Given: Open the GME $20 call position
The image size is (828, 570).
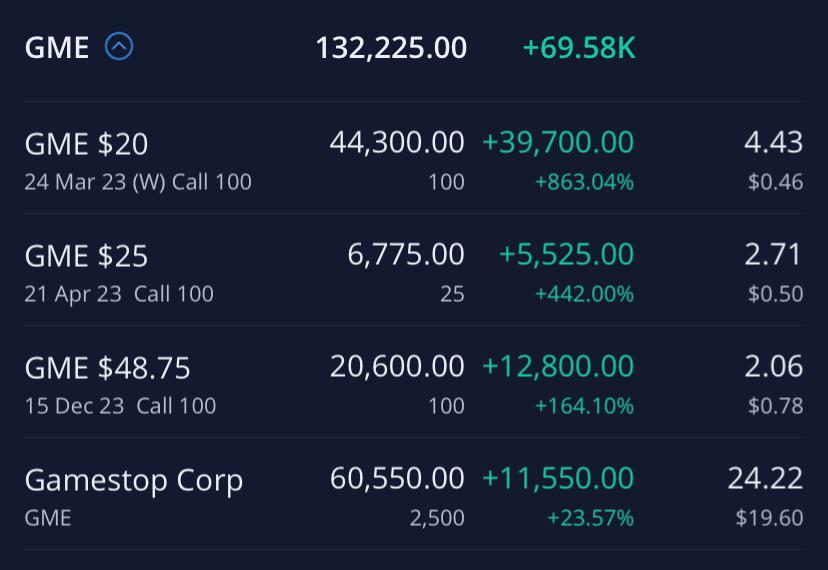Looking at the screenshot, I should tap(86, 144).
